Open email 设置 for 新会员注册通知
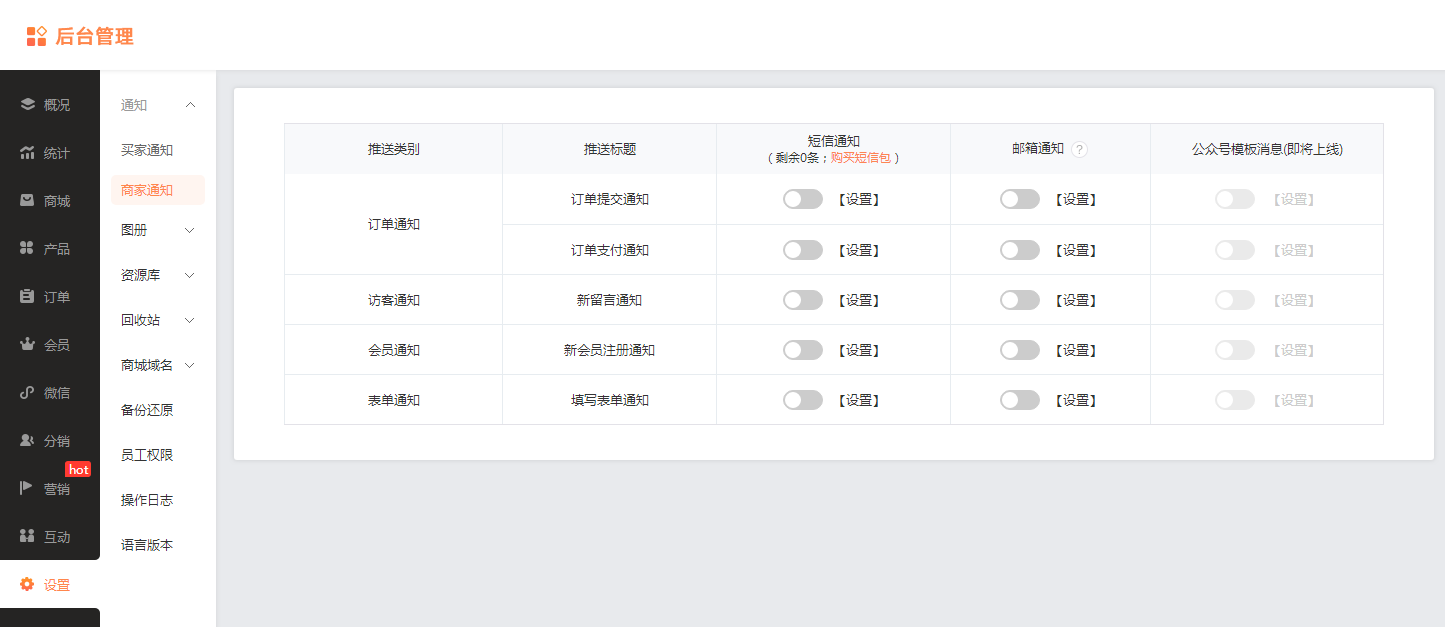 pos(1076,350)
